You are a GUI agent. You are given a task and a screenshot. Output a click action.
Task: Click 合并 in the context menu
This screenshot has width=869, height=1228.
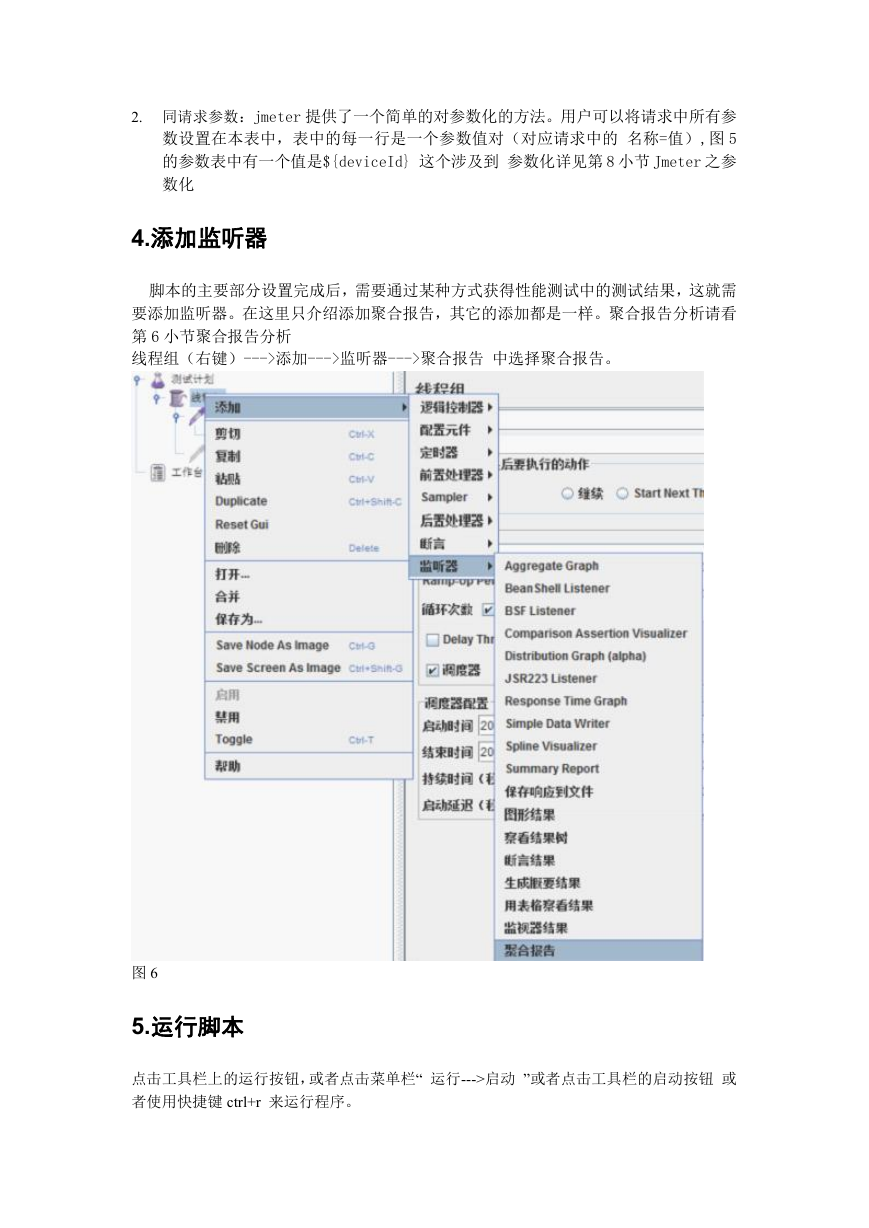click(308, 597)
